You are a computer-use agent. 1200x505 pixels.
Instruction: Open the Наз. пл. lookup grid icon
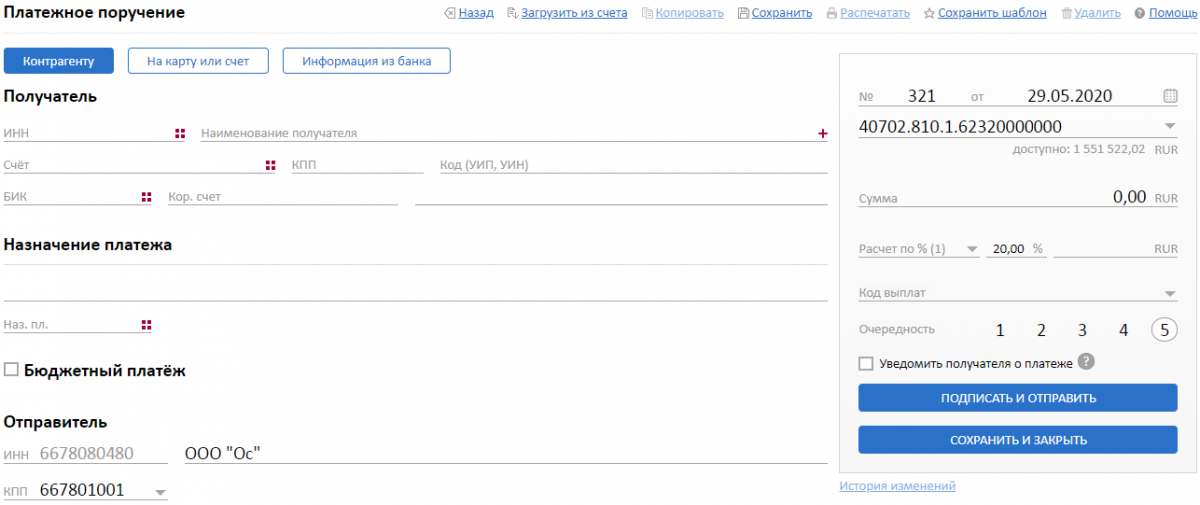pos(146,325)
